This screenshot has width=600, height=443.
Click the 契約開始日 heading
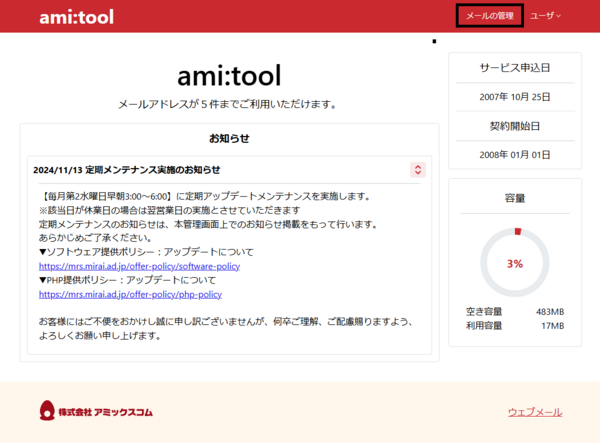point(515,126)
